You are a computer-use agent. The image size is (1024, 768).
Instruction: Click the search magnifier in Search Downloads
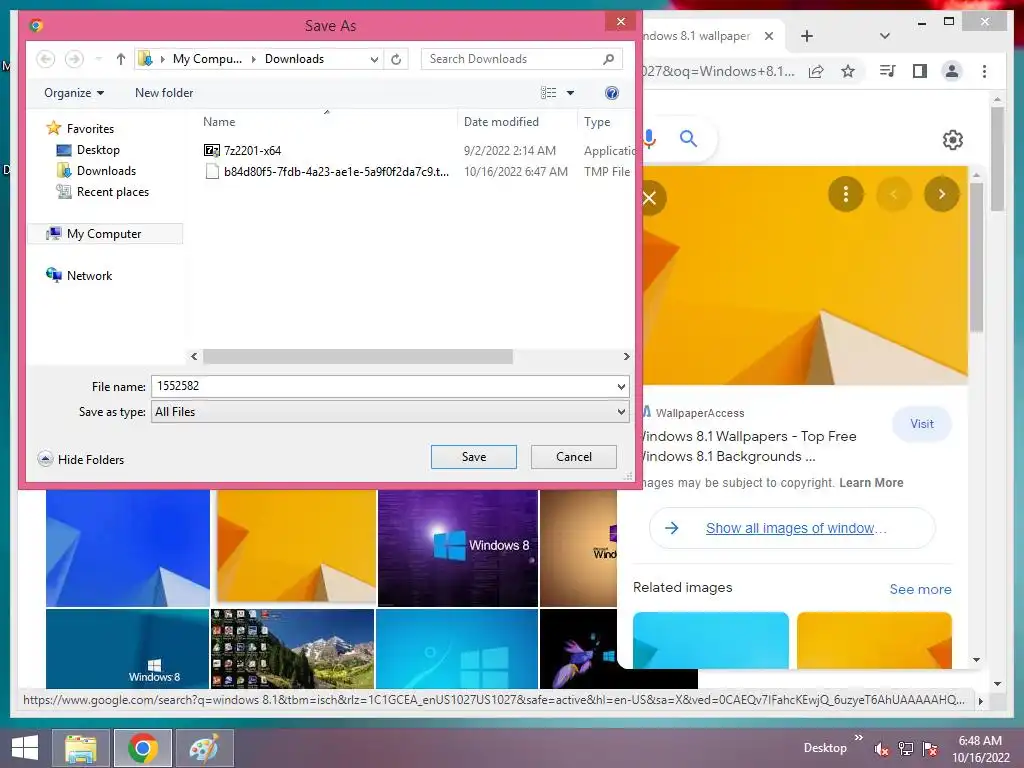[x=608, y=59]
